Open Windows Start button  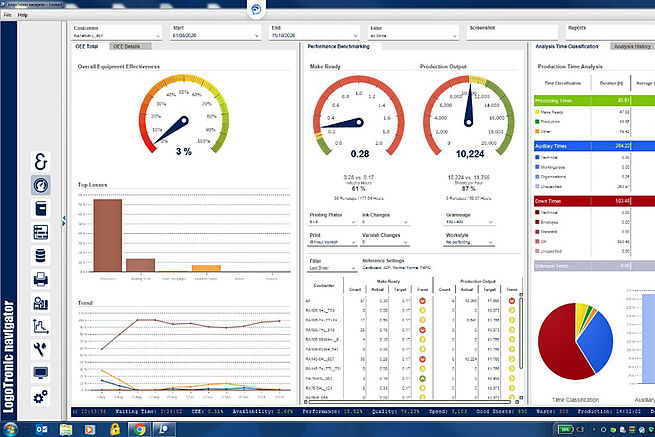(x=10, y=429)
